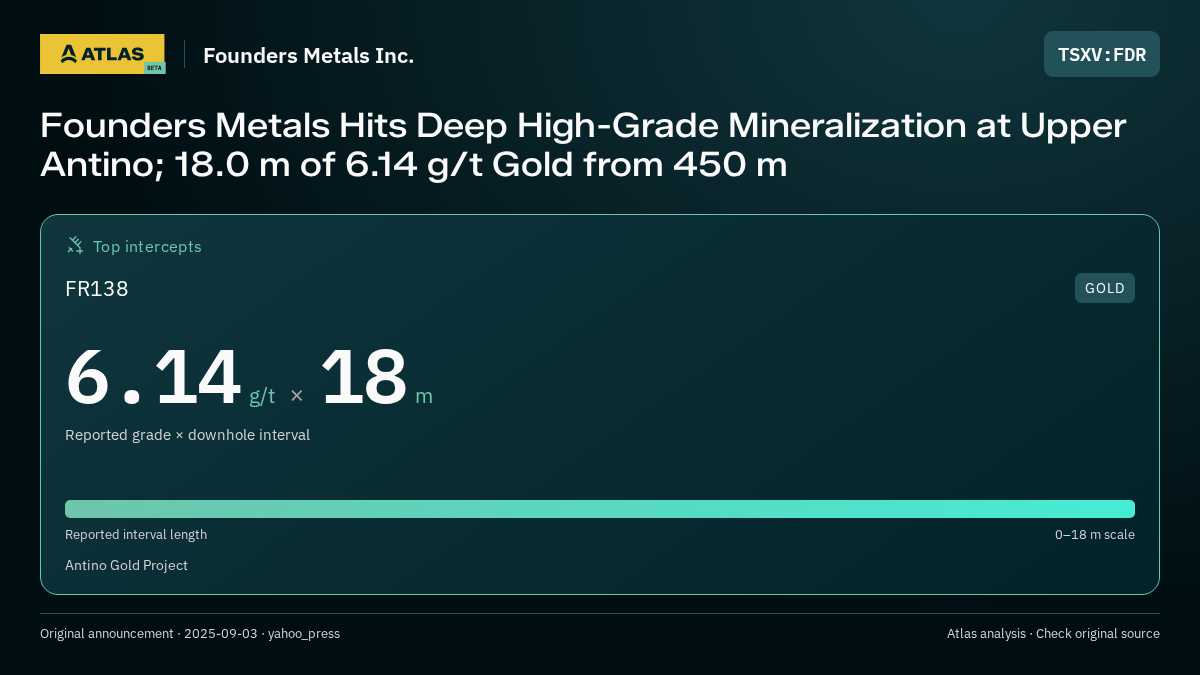Click the GOLD commodity tag
Image resolution: width=1200 pixels, height=675 pixels.
[x=1105, y=288]
